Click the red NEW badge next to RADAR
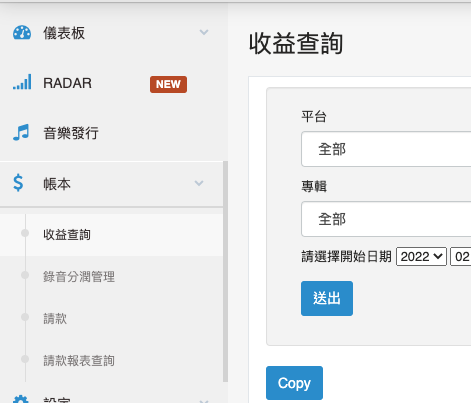The width and height of the screenshot is (471, 403). coord(168,84)
